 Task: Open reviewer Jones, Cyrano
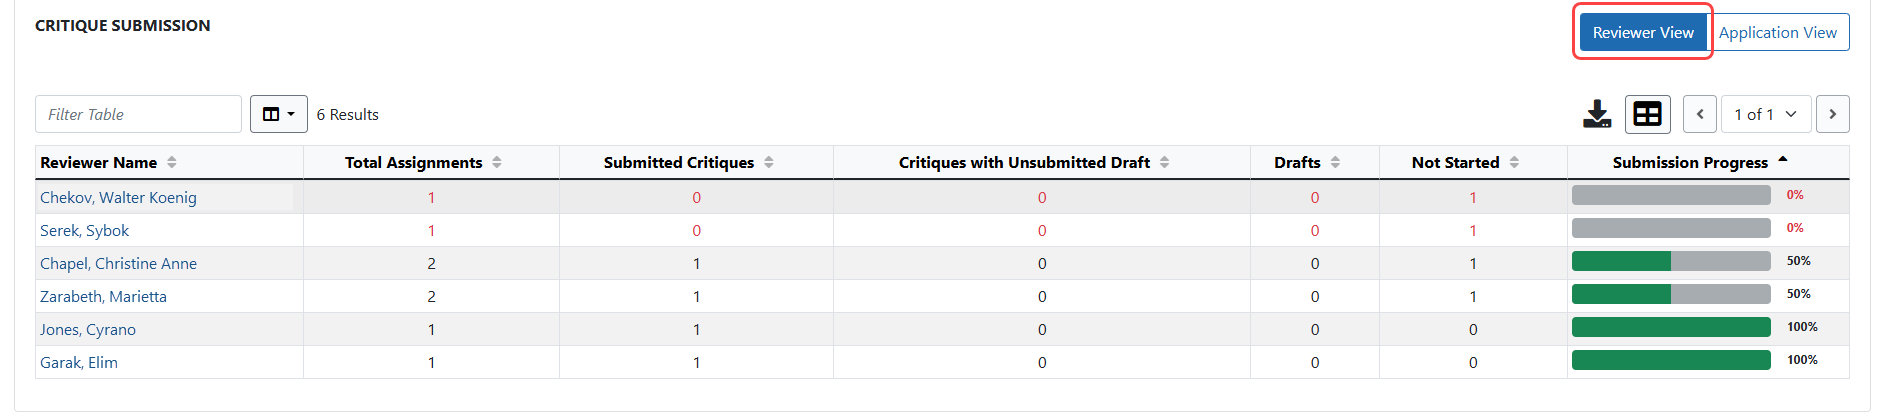click(88, 329)
